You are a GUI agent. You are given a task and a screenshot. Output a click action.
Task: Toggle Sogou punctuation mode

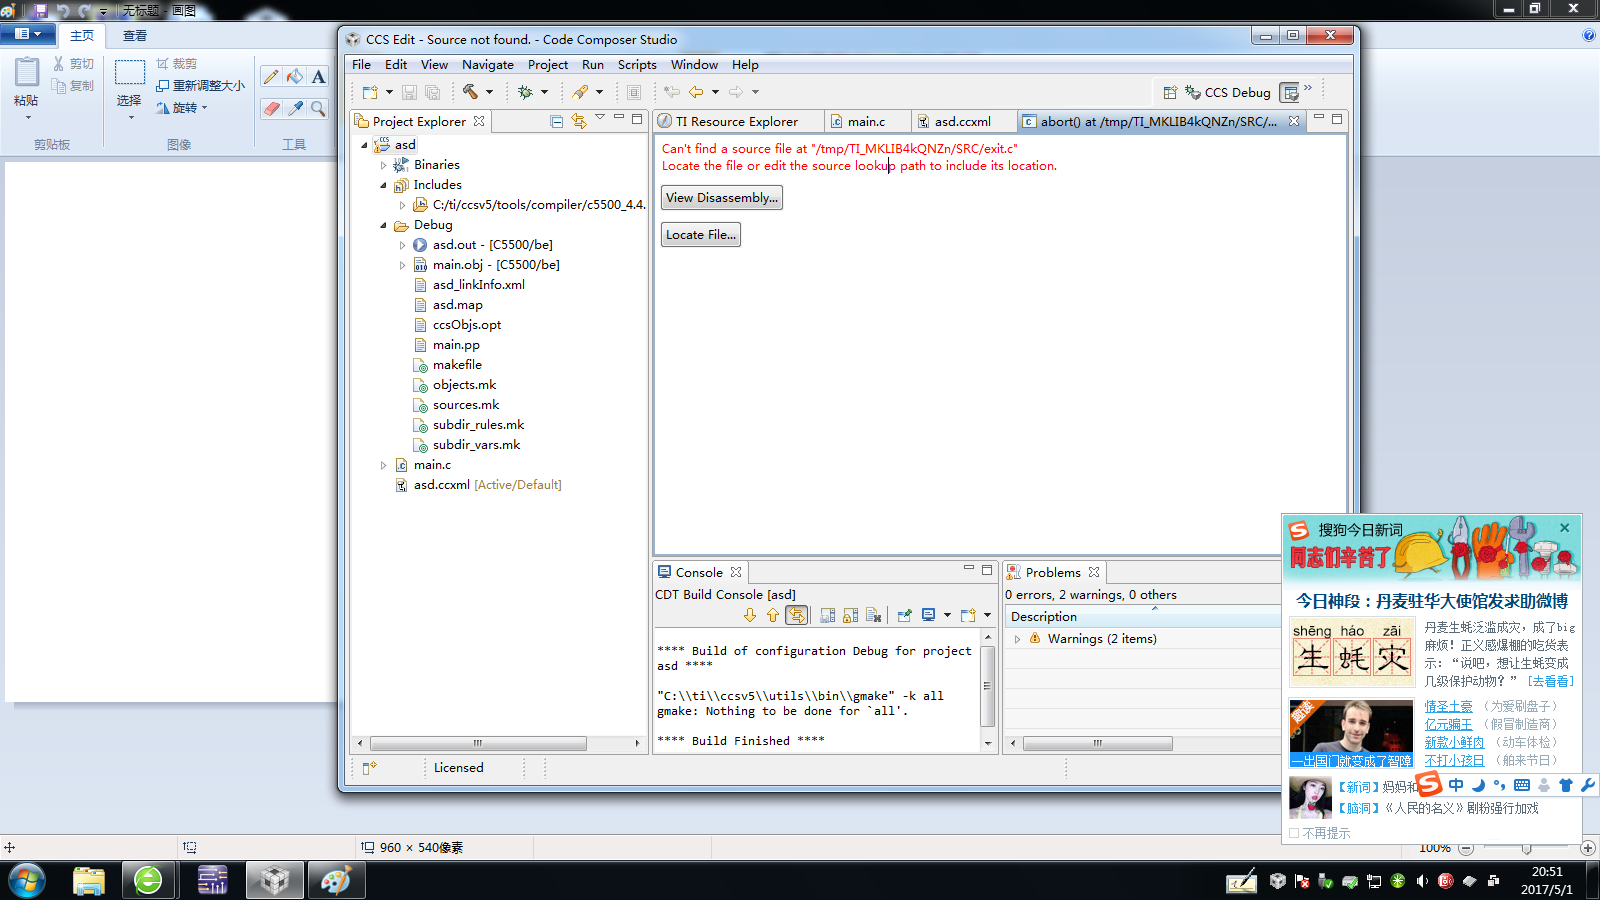click(1500, 785)
